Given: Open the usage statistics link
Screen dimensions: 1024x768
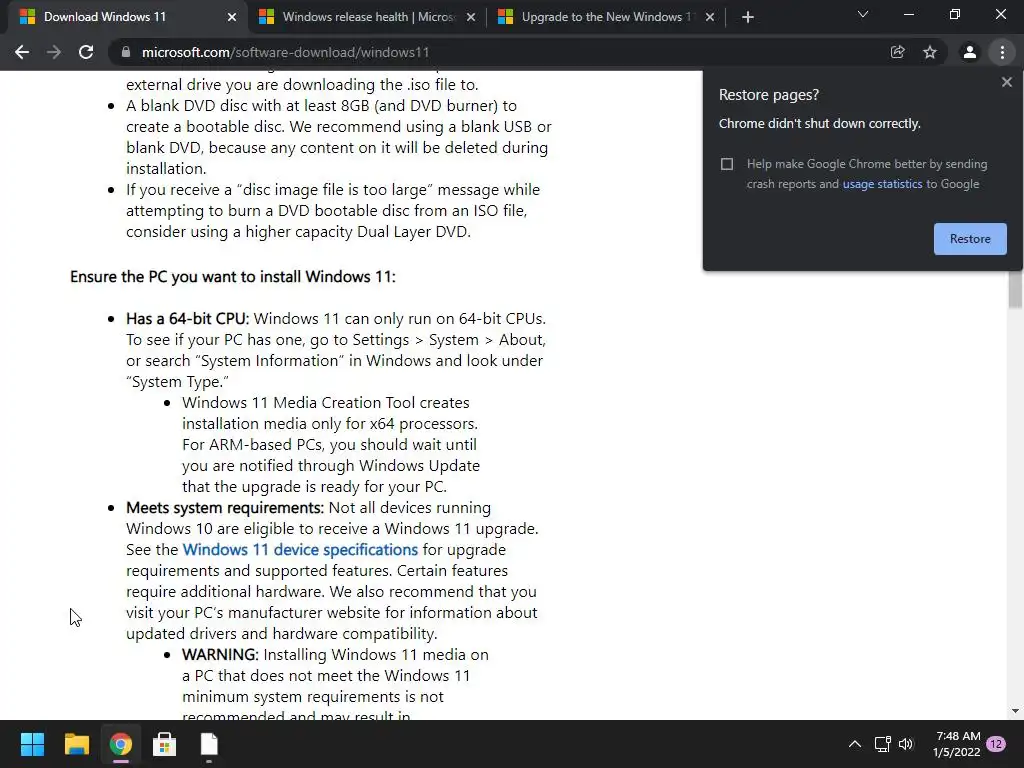Looking at the screenshot, I should point(882,184).
